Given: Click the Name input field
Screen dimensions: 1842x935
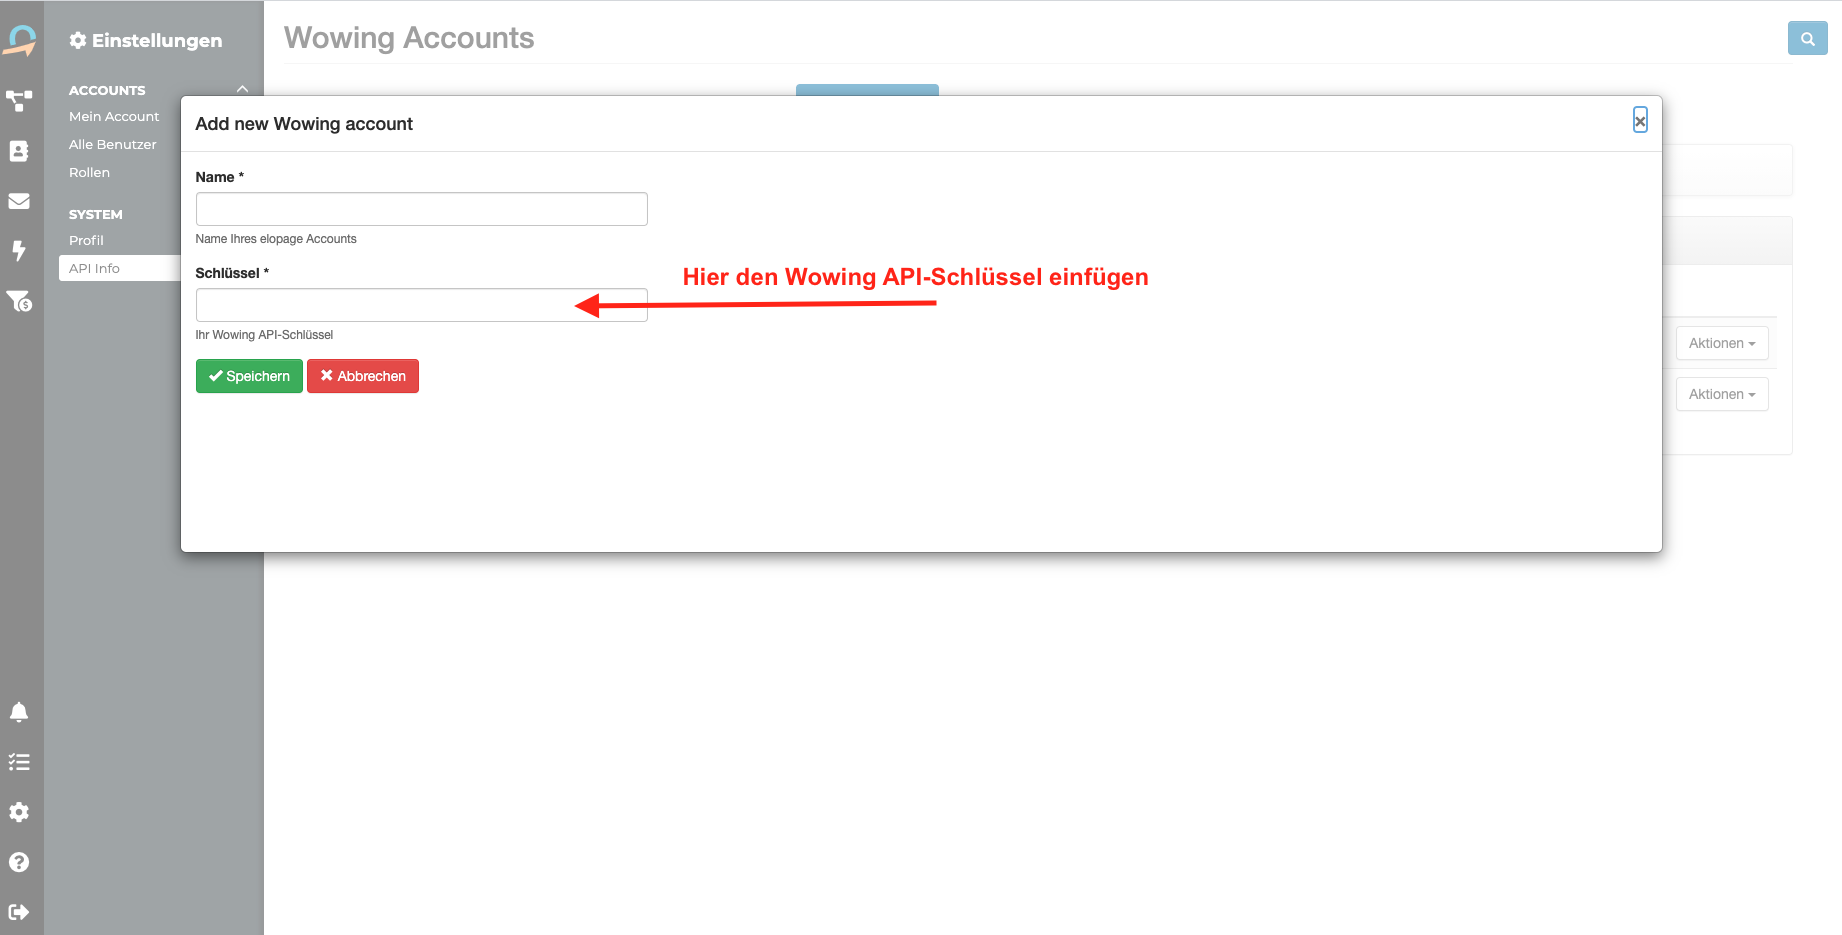Looking at the screenshot, I should (421, 209).
